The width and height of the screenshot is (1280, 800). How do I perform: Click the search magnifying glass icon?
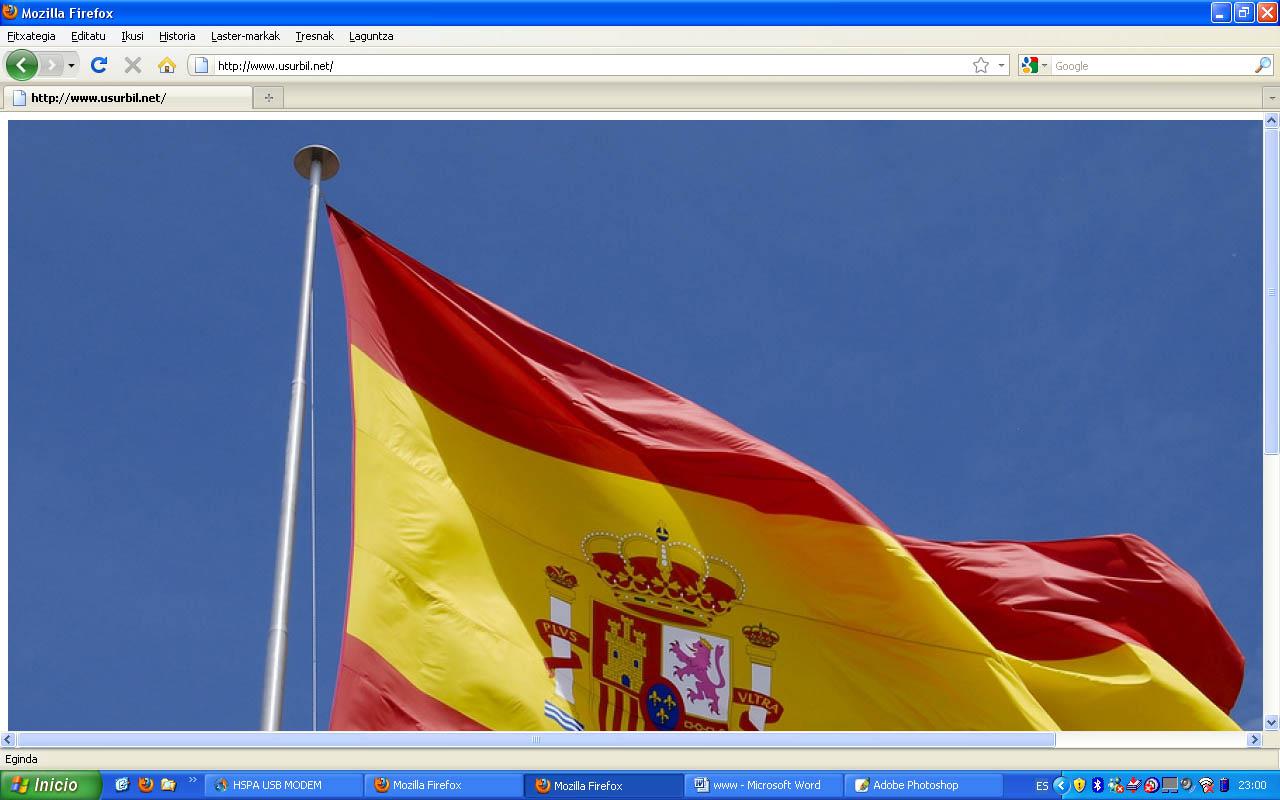1263,65
